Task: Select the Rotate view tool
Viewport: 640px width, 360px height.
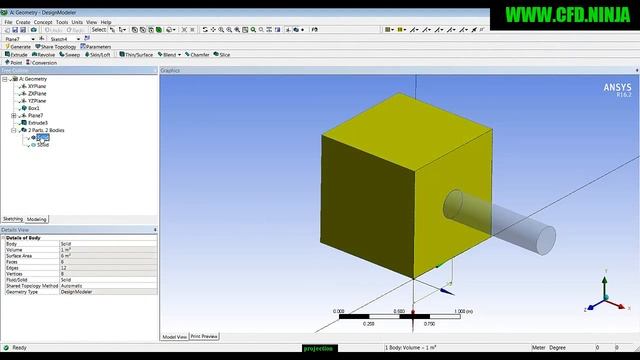Action: (205, 30)
